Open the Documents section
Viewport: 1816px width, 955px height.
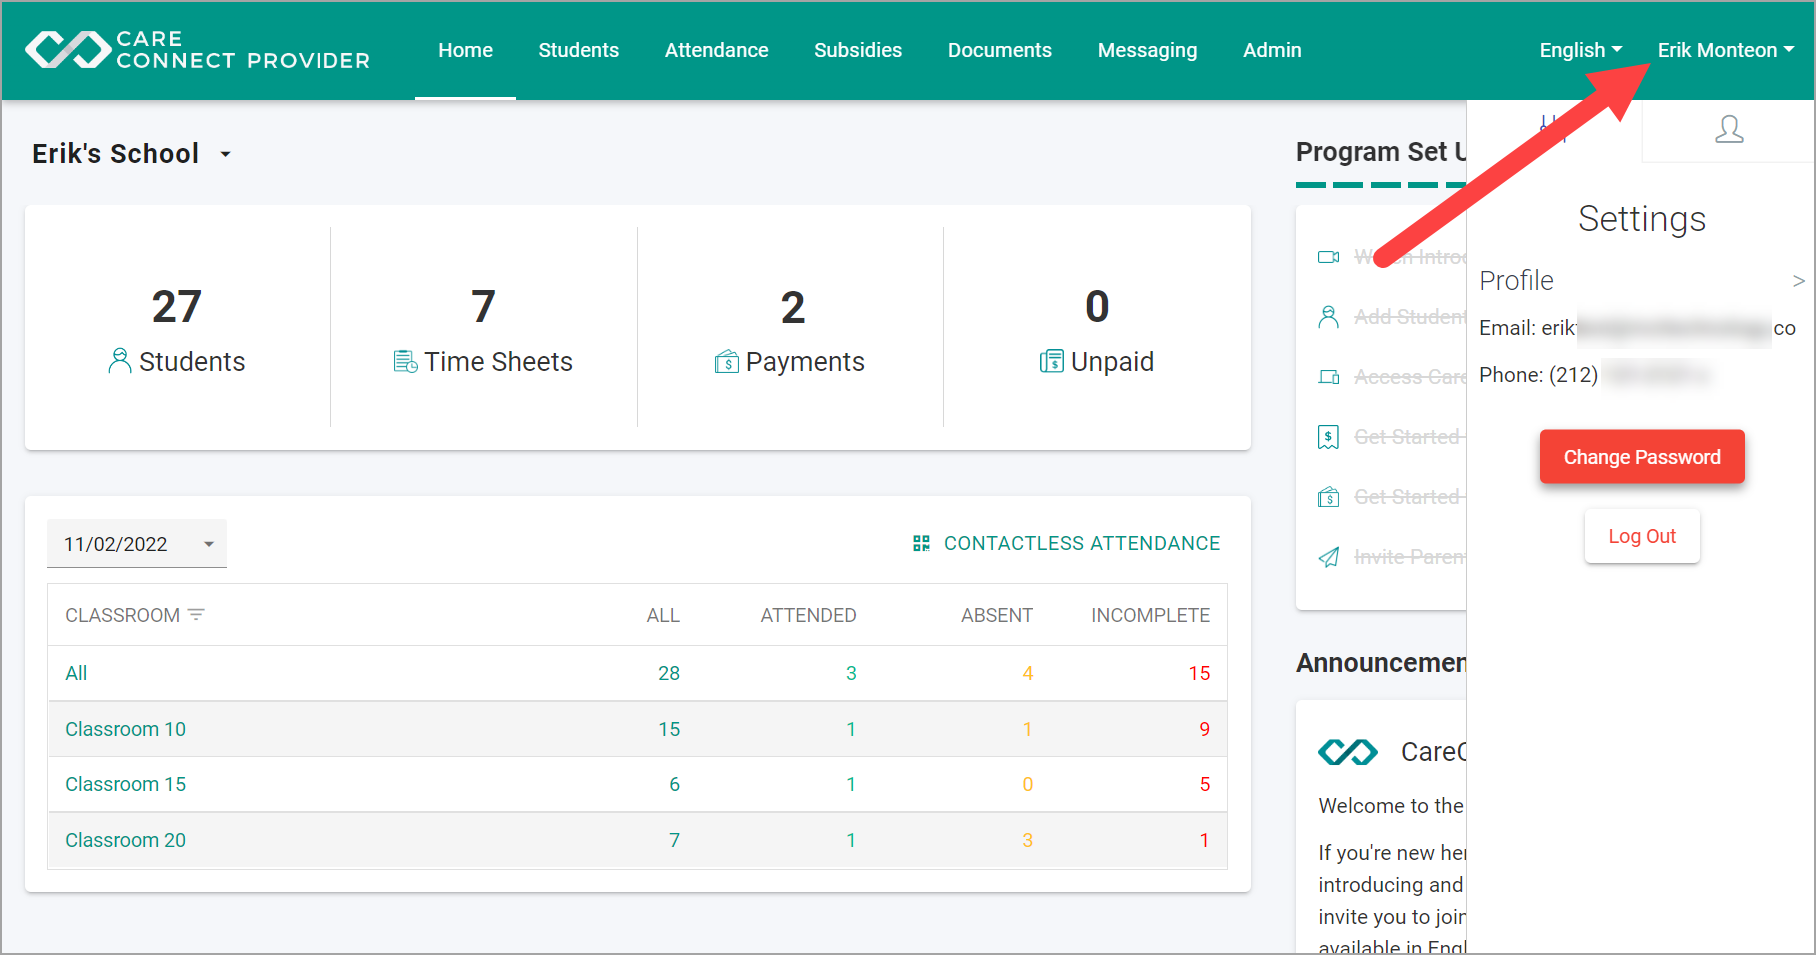coord(999,50)
